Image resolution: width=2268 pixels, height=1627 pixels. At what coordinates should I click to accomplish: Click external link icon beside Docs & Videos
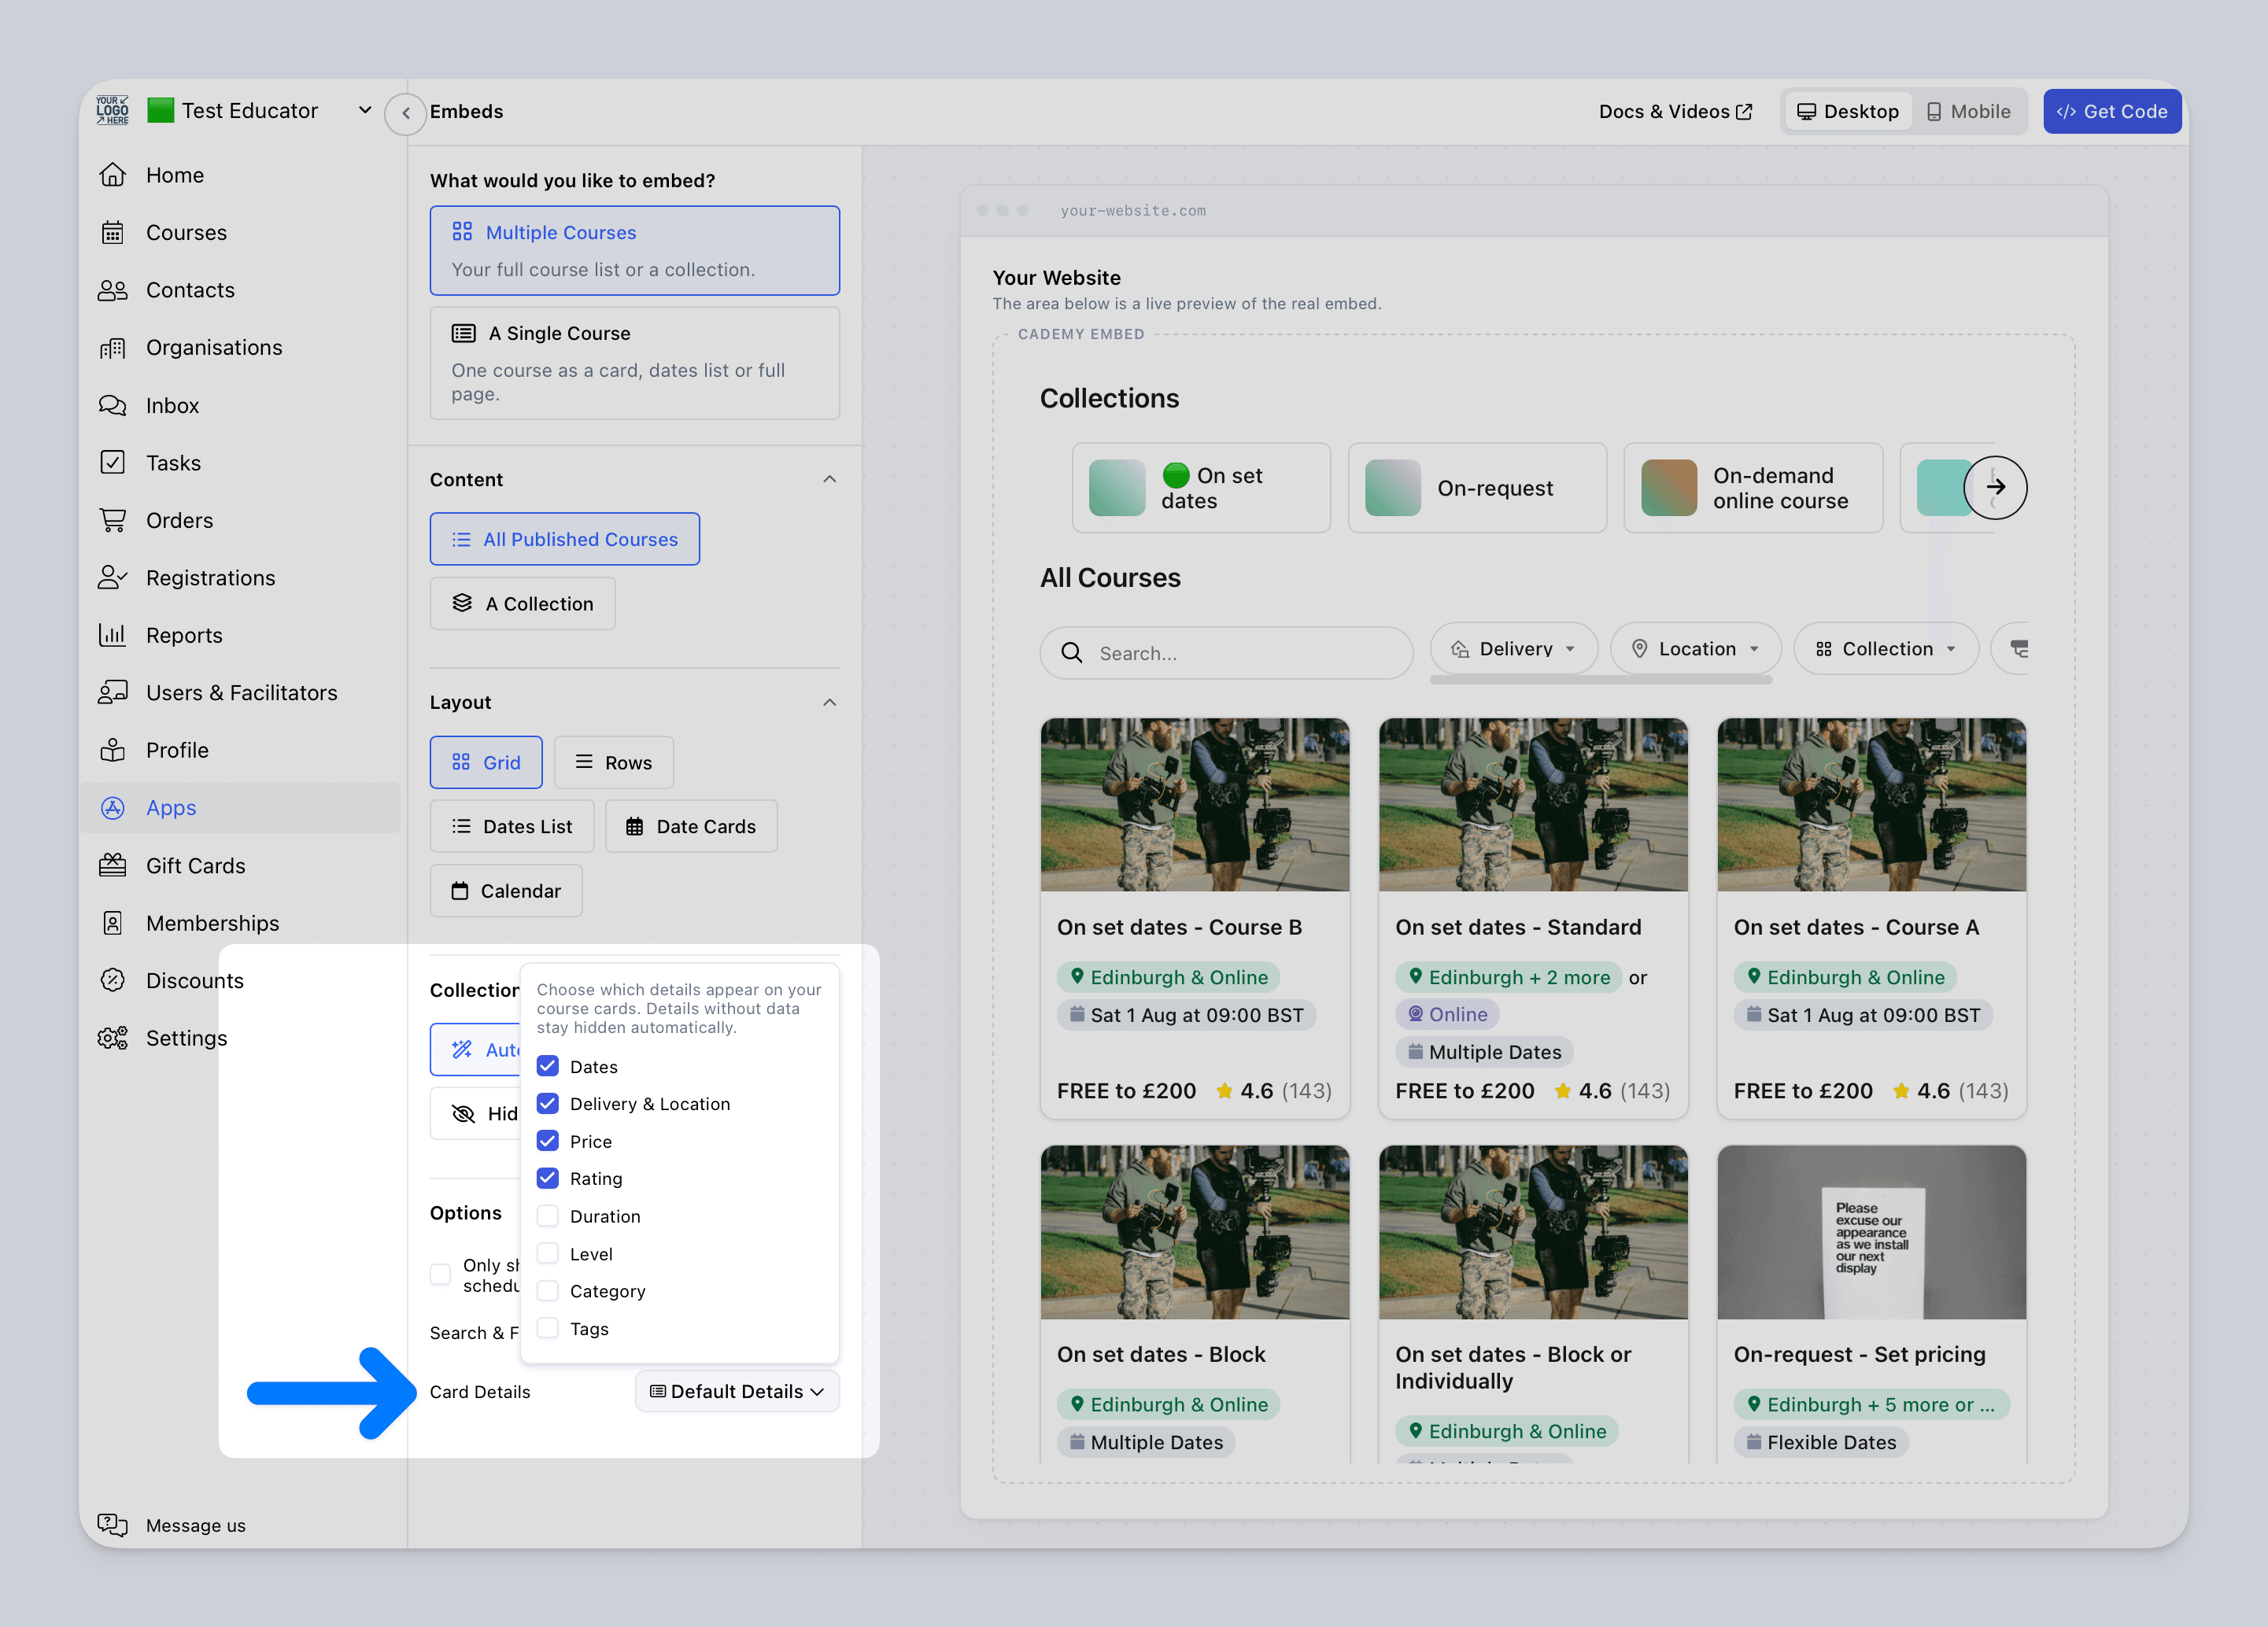[x=1744, y=112]
